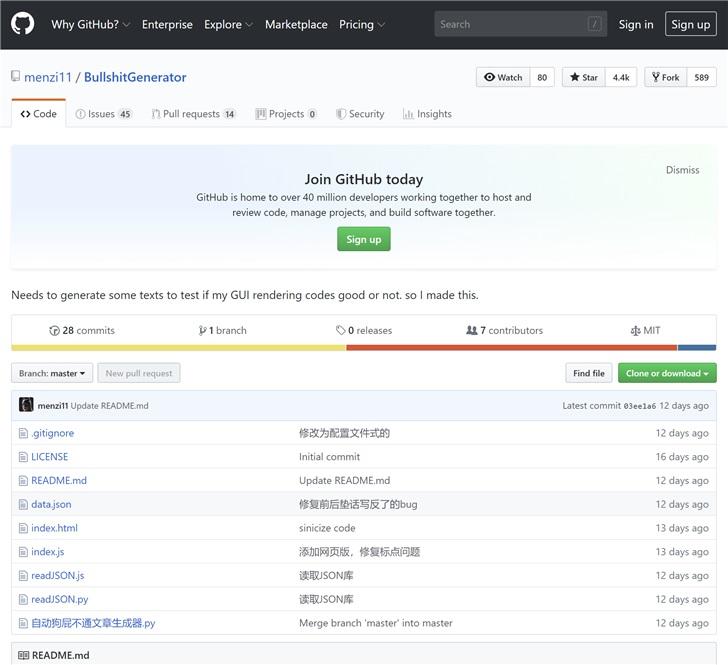Image resolution: width=728 pixels, height=665 pixels.
Task: Expand the Explore menu
Action: [228, 25]
